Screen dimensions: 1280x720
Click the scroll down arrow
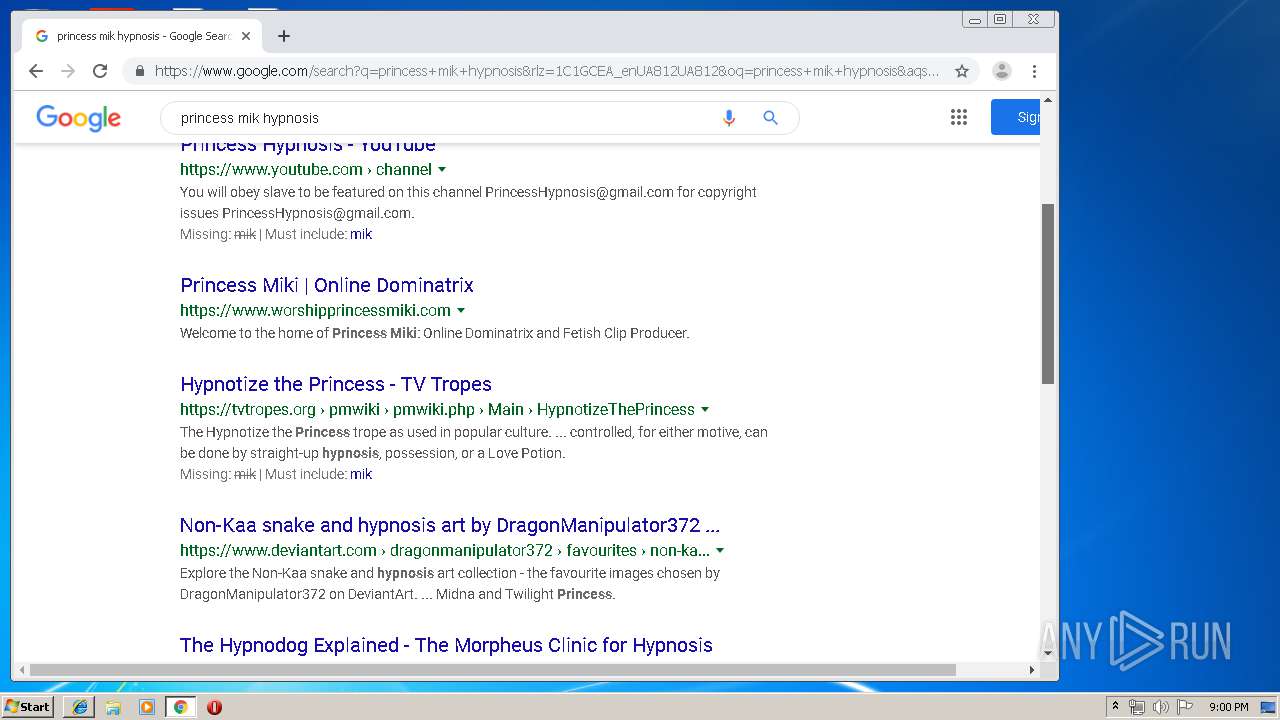pyautogui.click(x=1048, y=653)
